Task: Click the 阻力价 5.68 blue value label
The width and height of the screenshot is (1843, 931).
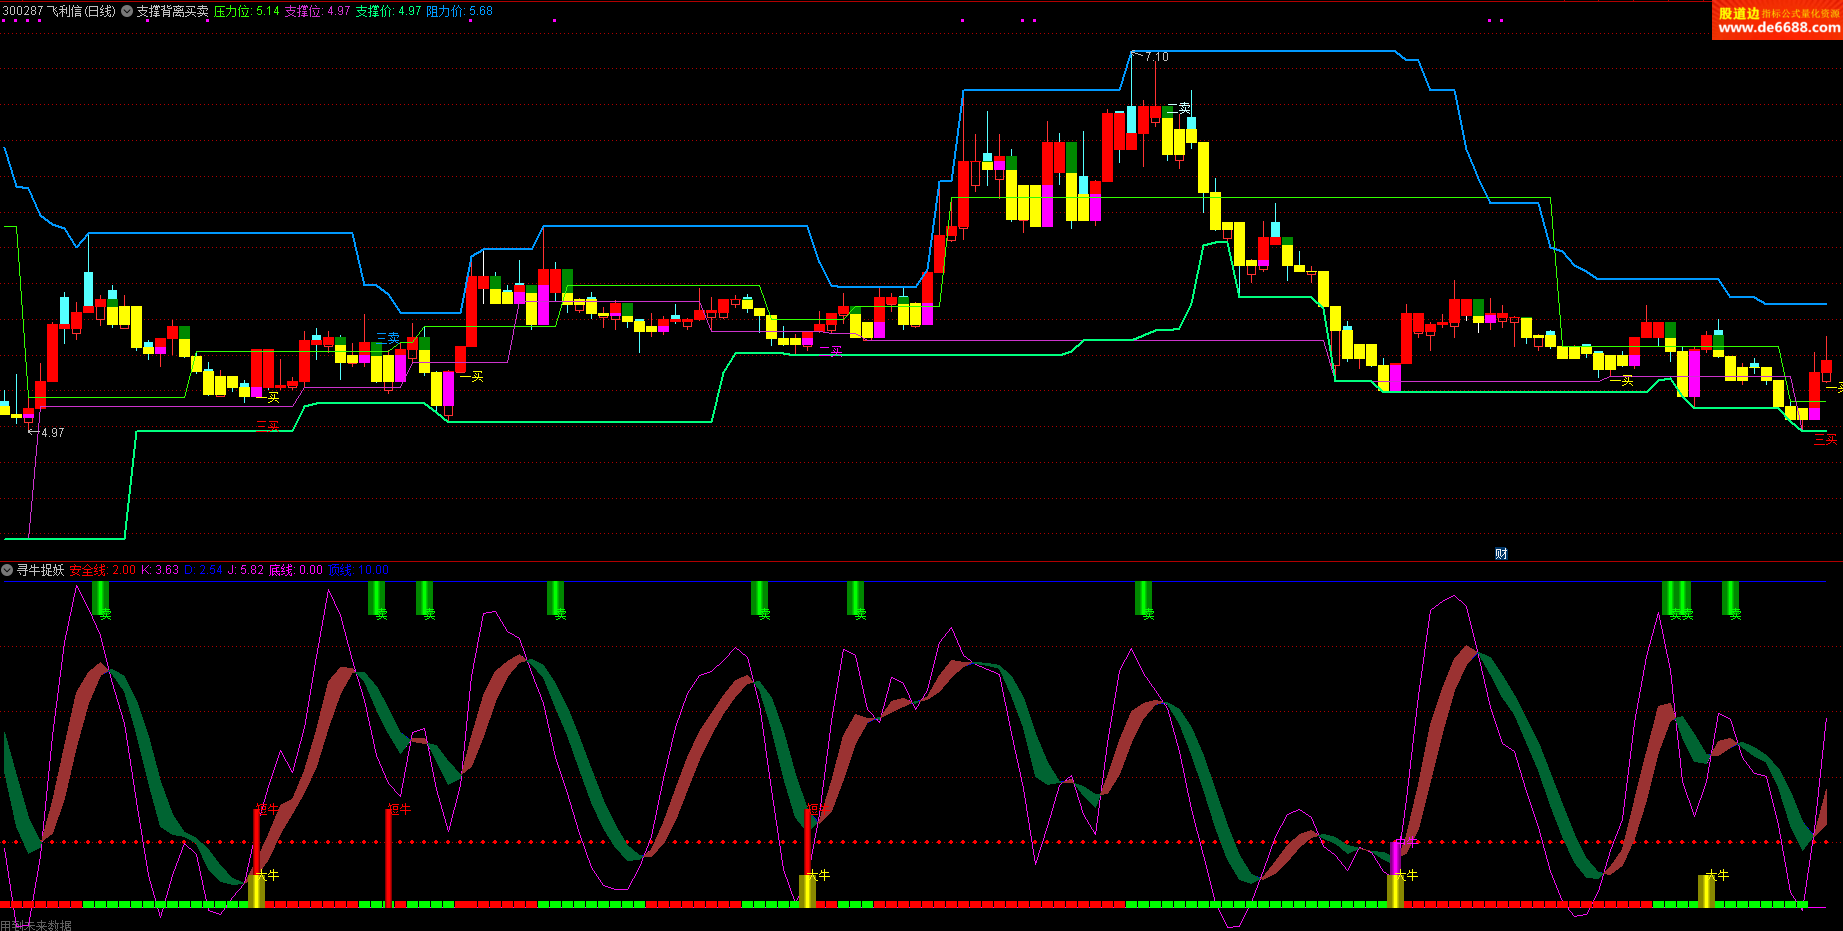Action: (459, 11)
